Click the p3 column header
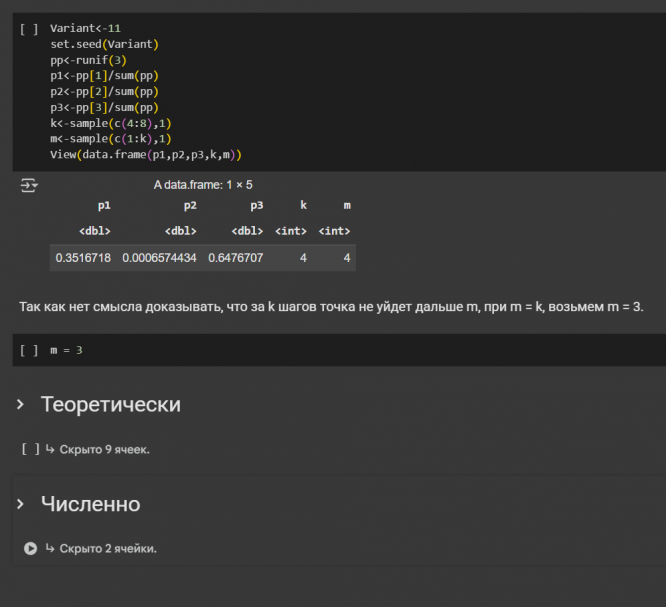 point(257,205)
